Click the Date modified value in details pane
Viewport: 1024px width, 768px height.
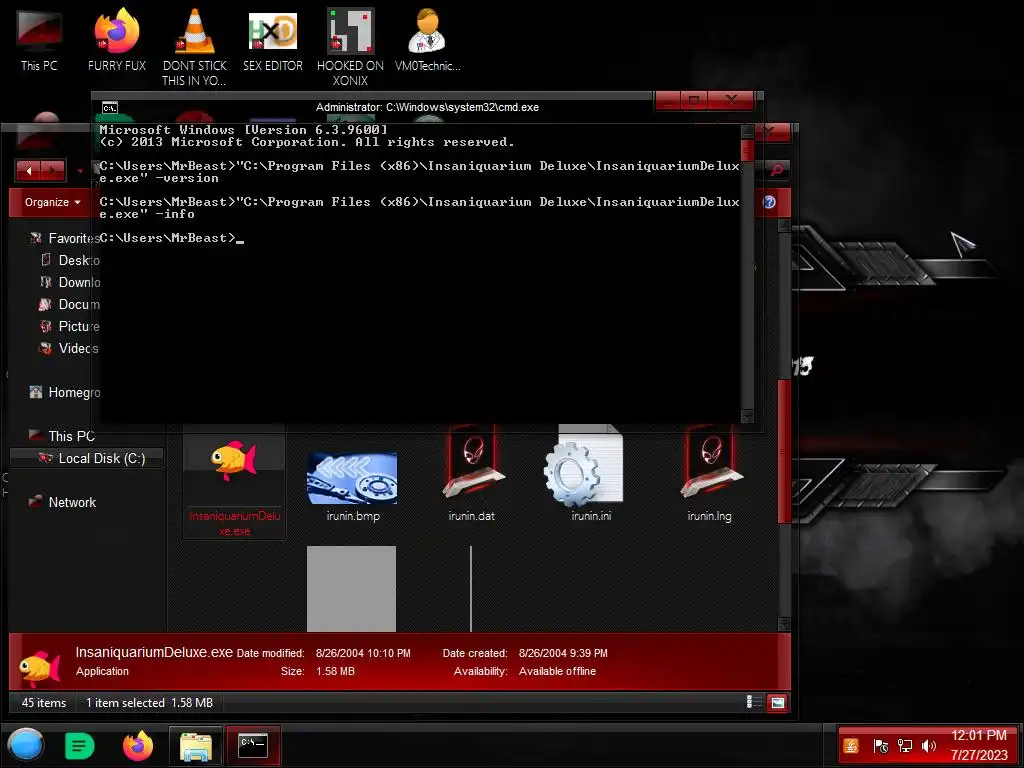click(363, 653)
